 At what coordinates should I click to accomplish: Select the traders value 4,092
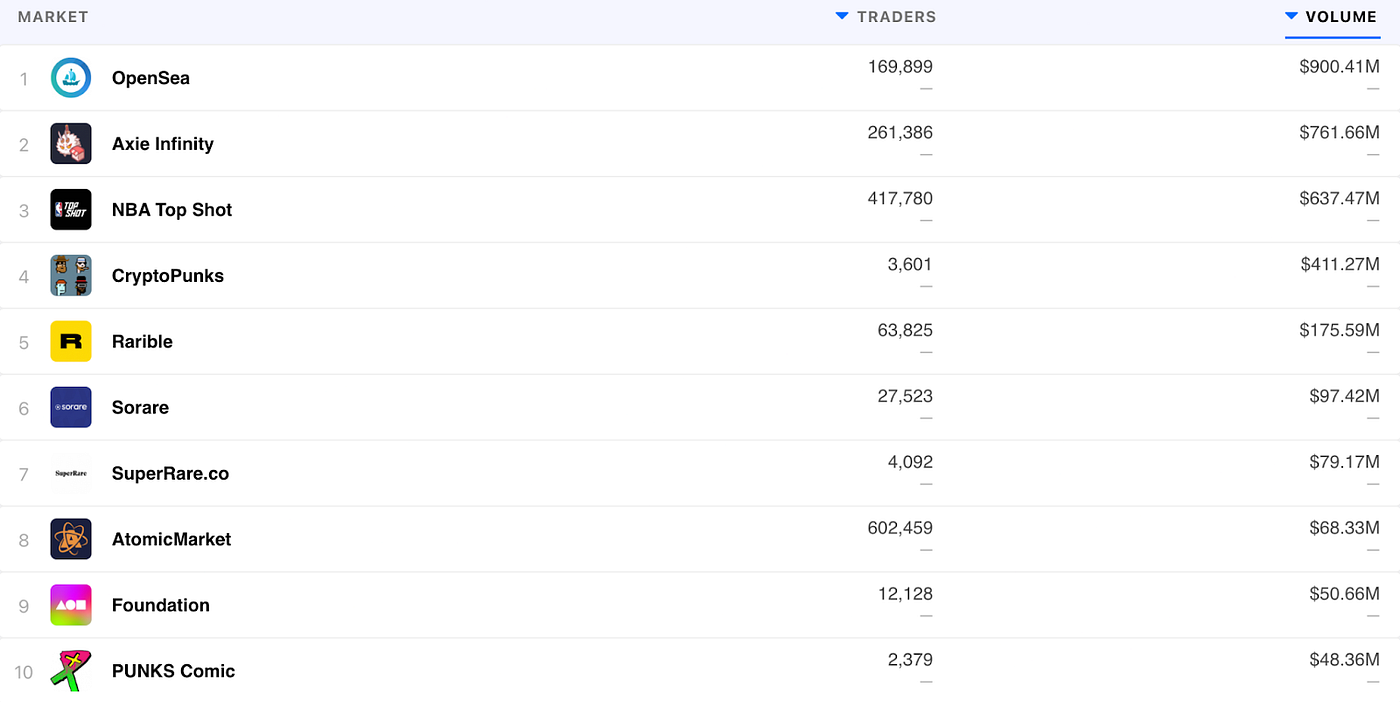coord(909,463)
